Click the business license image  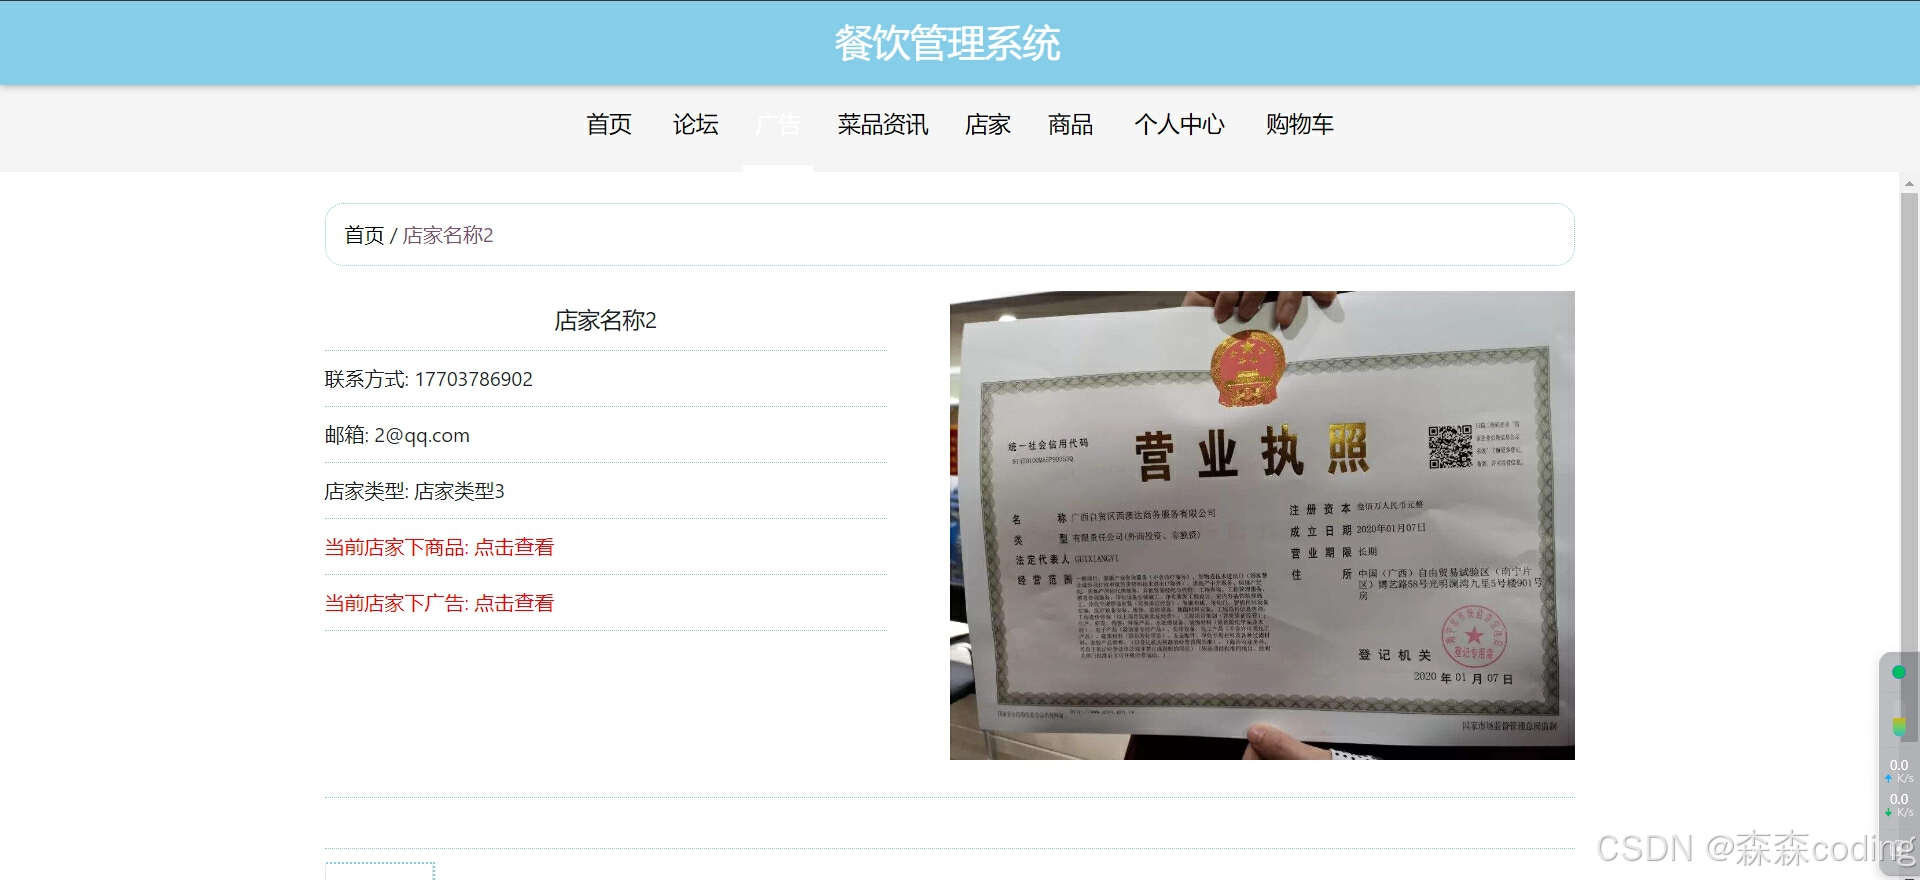click(1262, 525)
